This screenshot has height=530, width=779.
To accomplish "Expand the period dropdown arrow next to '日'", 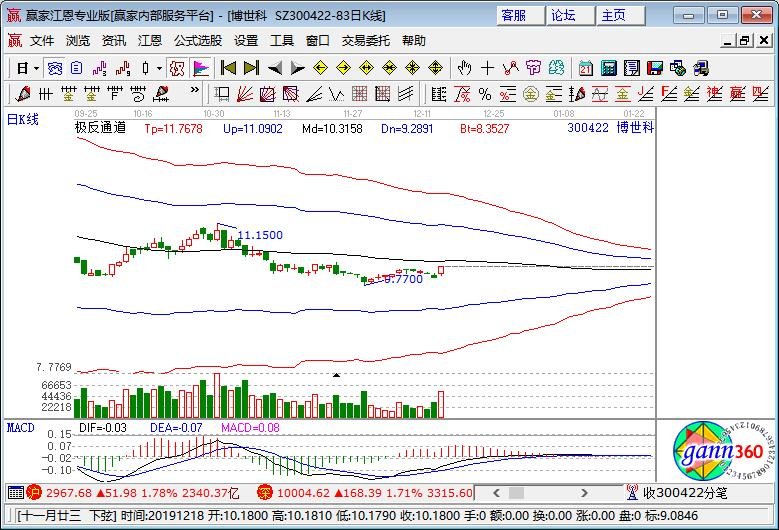I will [36, 69].
